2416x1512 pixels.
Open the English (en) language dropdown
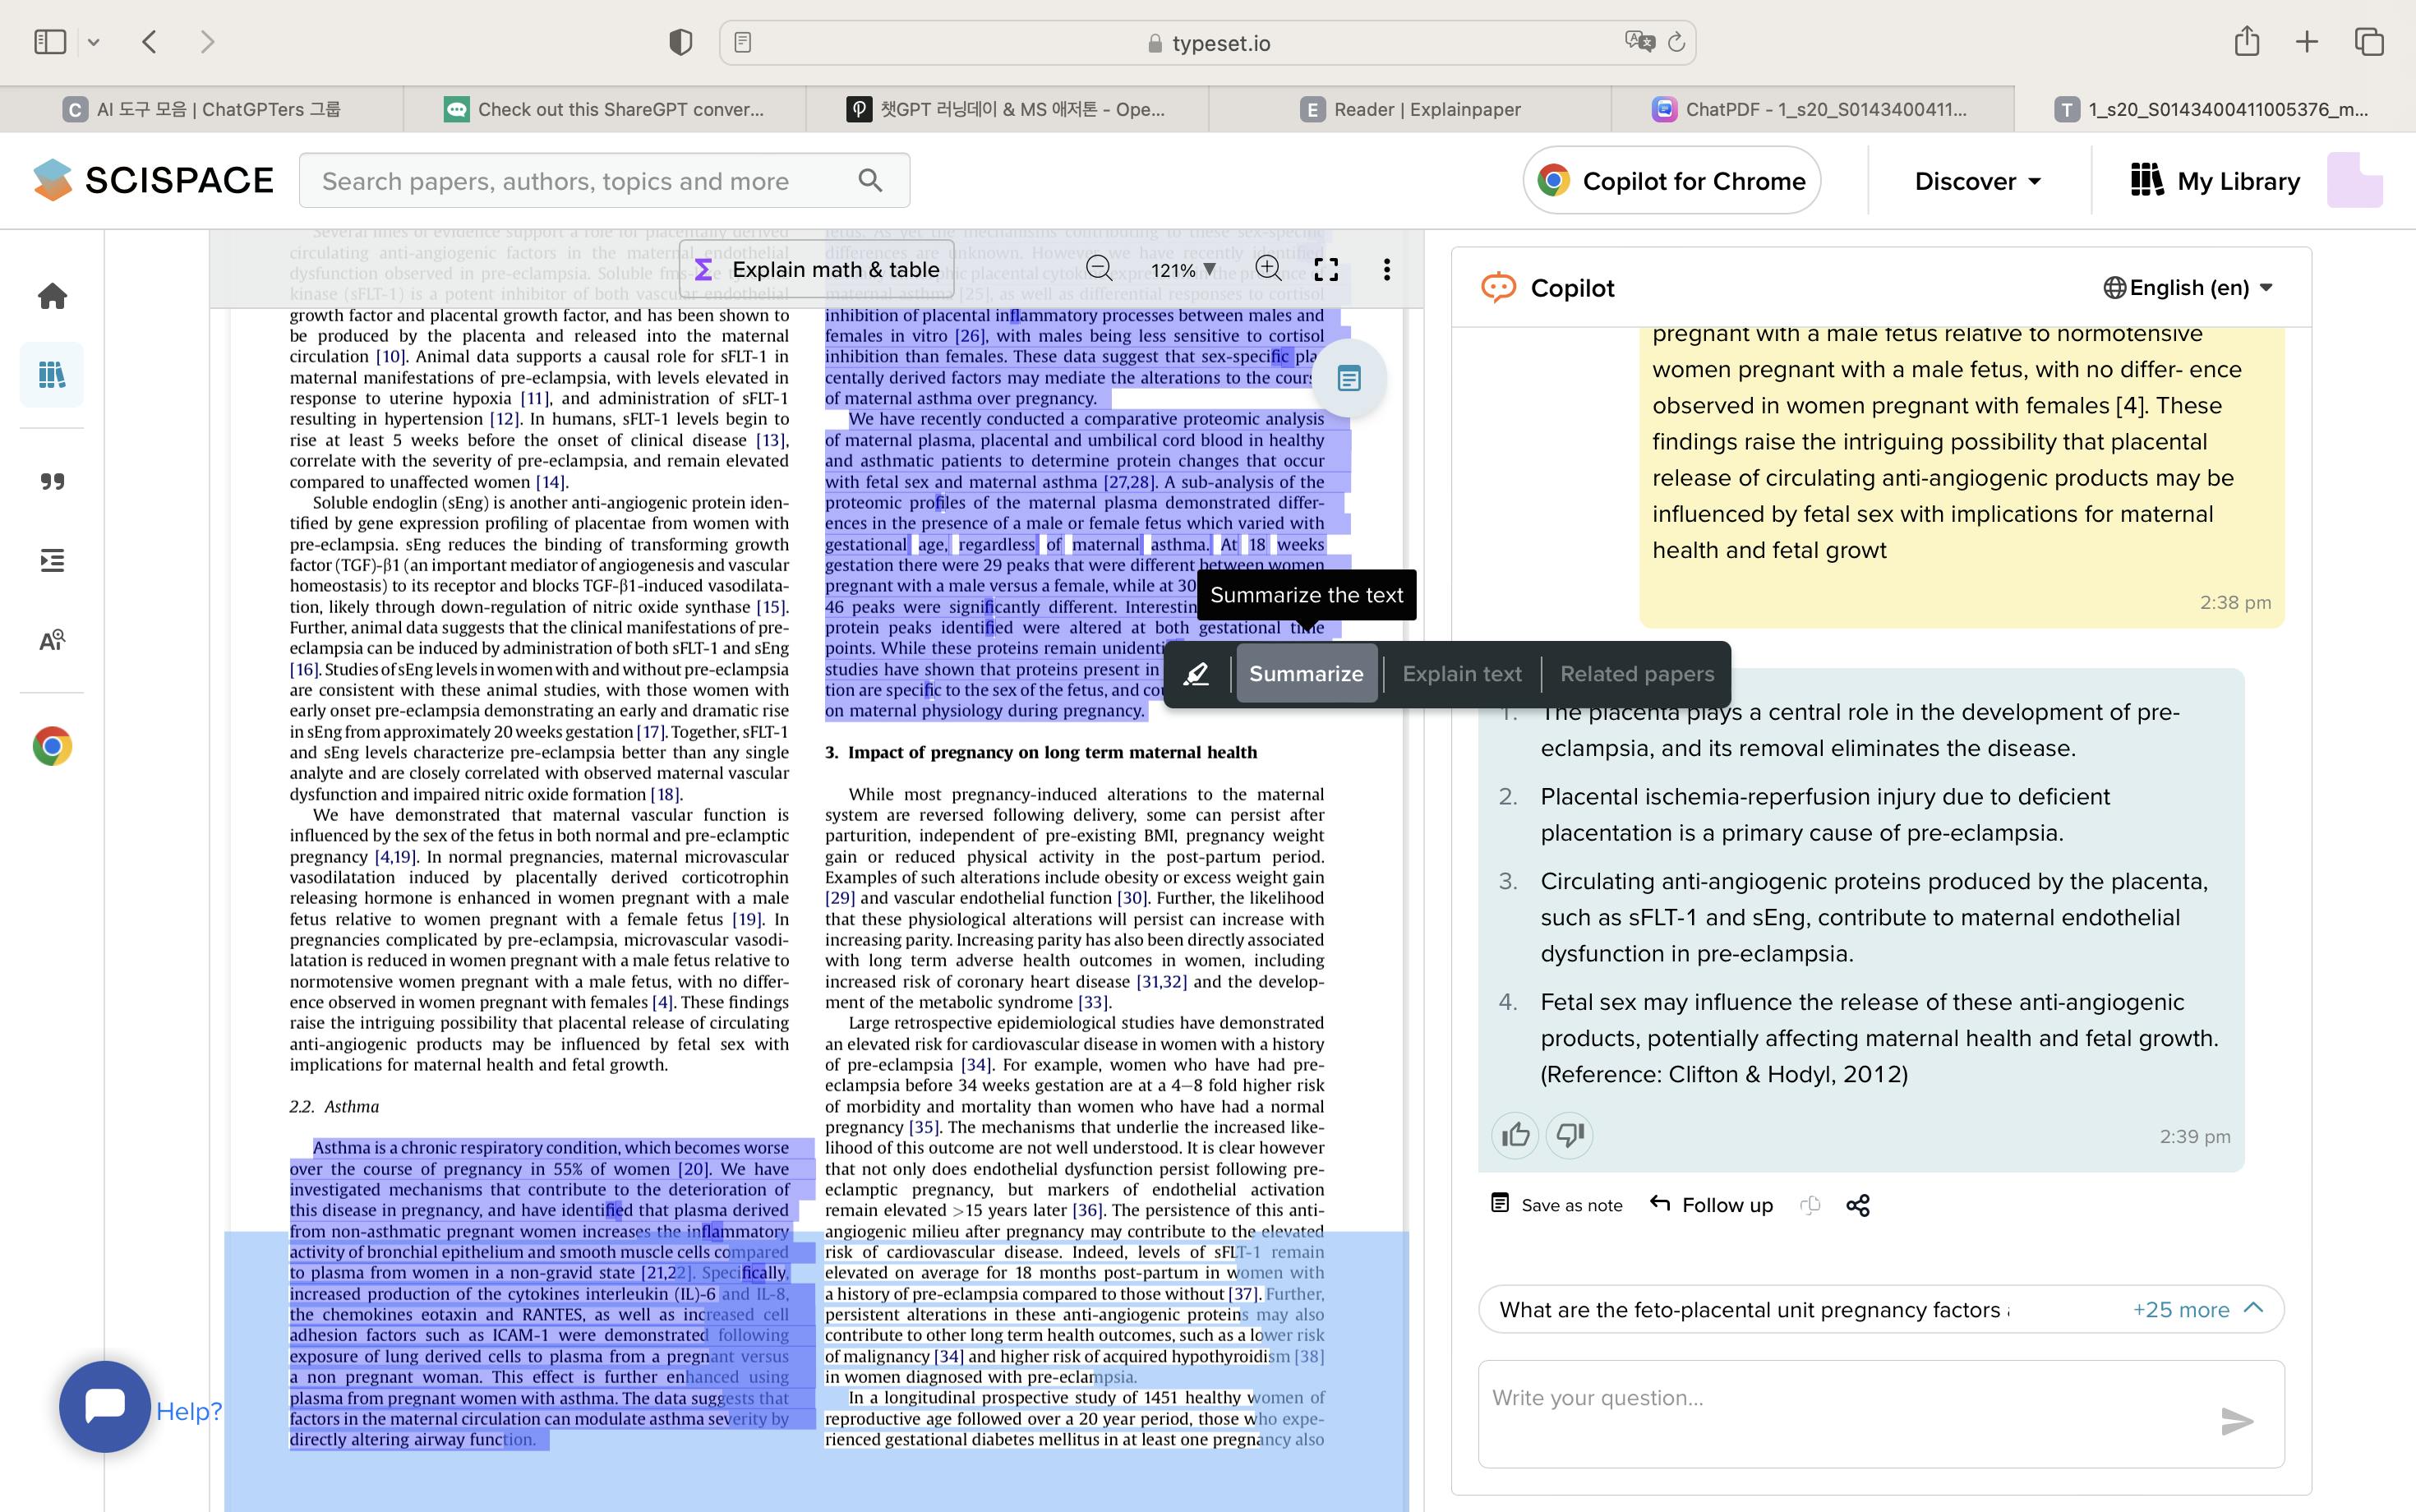coord(2188,288)
